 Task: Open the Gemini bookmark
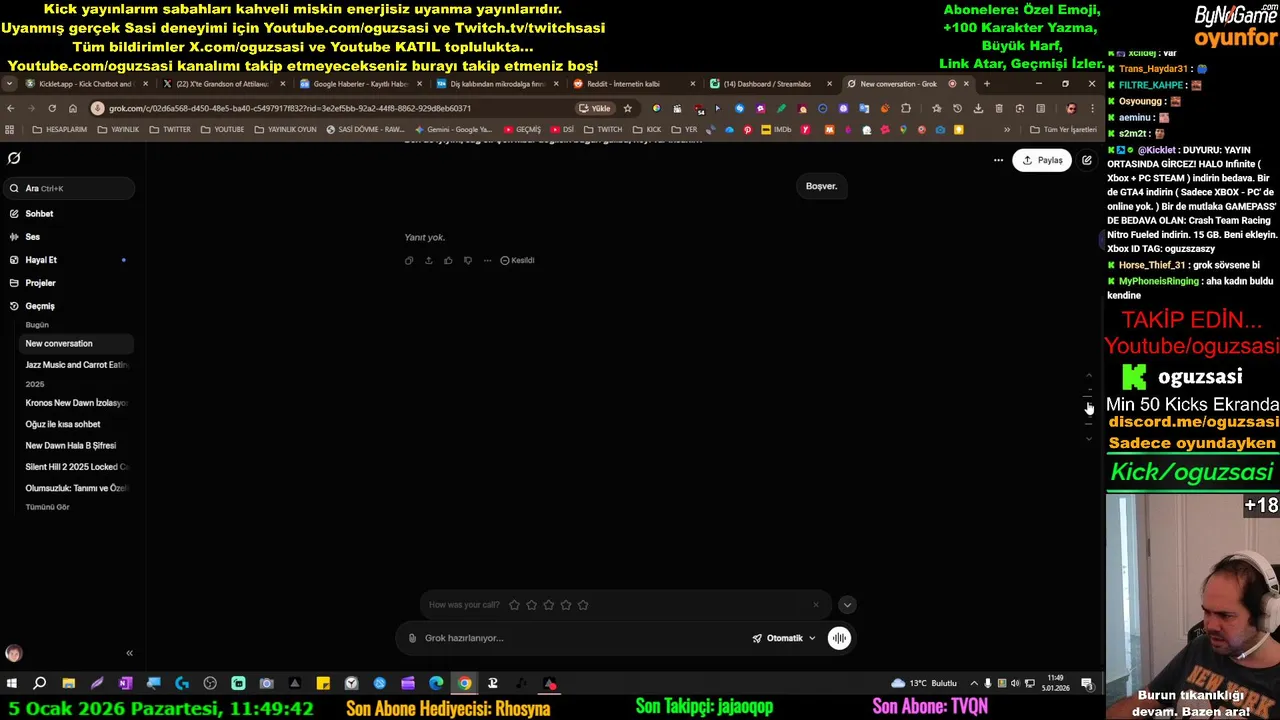tap(454, 129)
